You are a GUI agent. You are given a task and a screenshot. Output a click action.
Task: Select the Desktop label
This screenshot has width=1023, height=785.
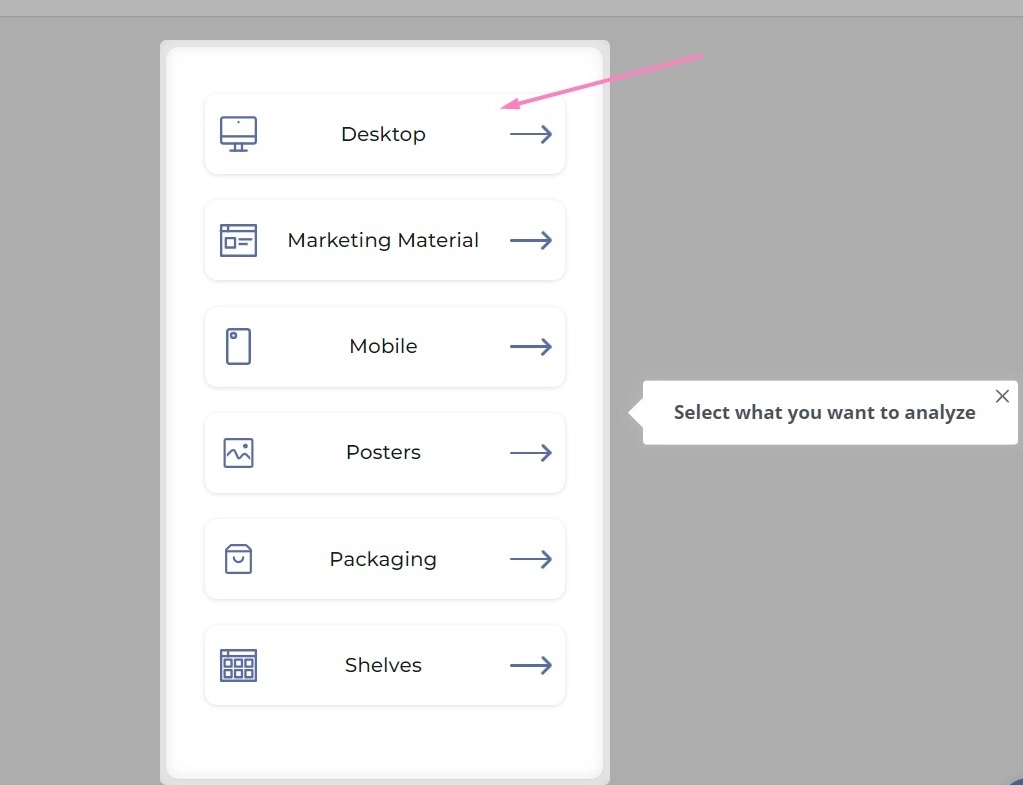click(384, 134)
